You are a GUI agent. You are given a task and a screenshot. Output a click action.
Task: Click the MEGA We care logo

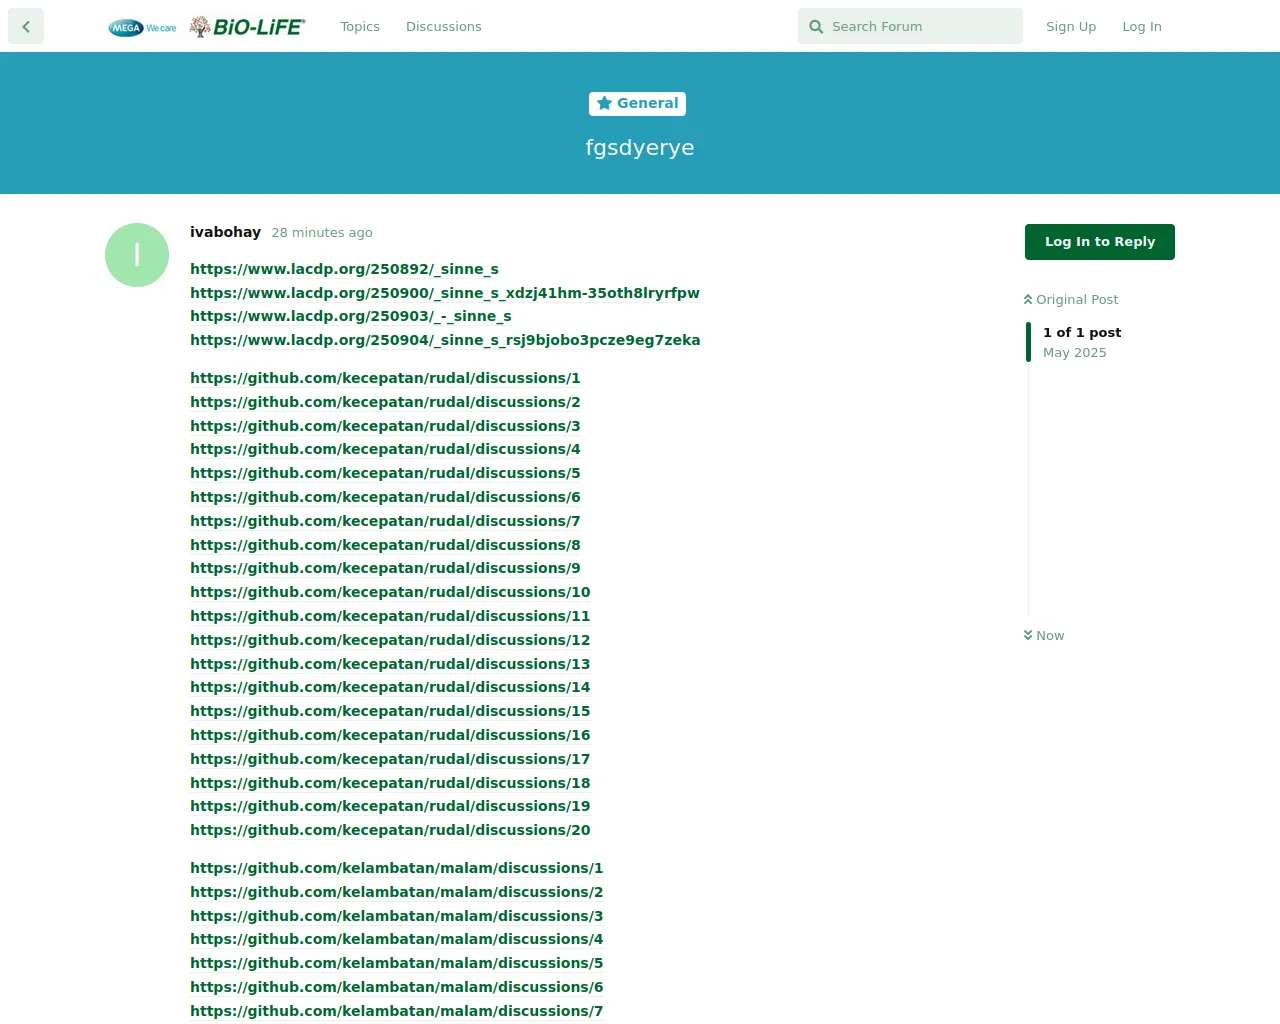(x=142, y=27)
